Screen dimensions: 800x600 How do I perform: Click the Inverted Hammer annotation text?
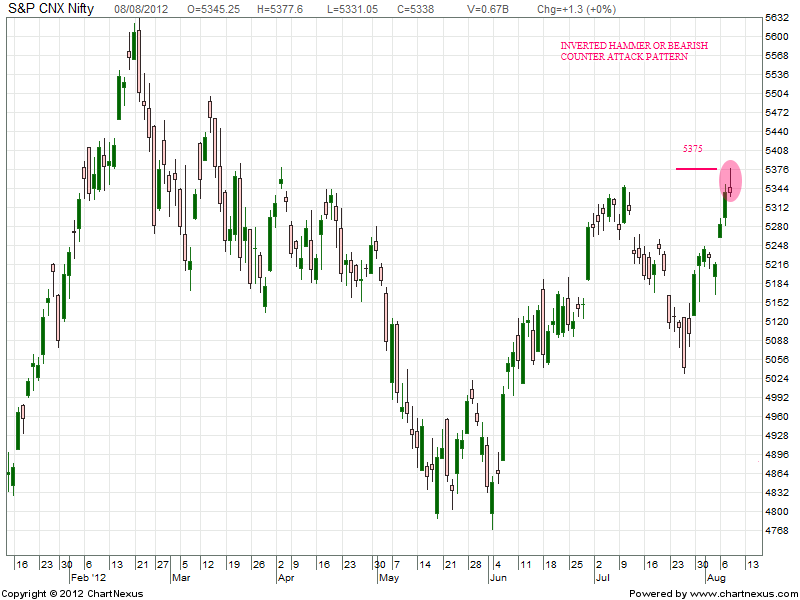[x=634, y=51]
